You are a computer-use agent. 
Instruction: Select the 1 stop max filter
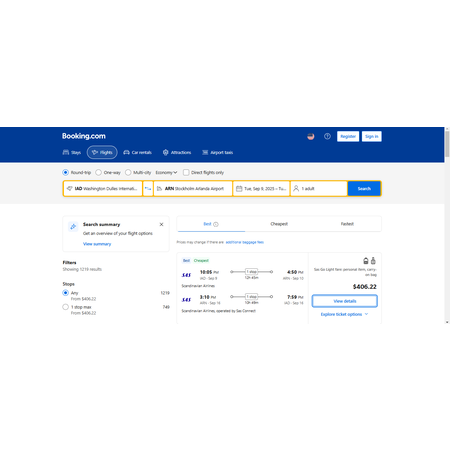65,307
